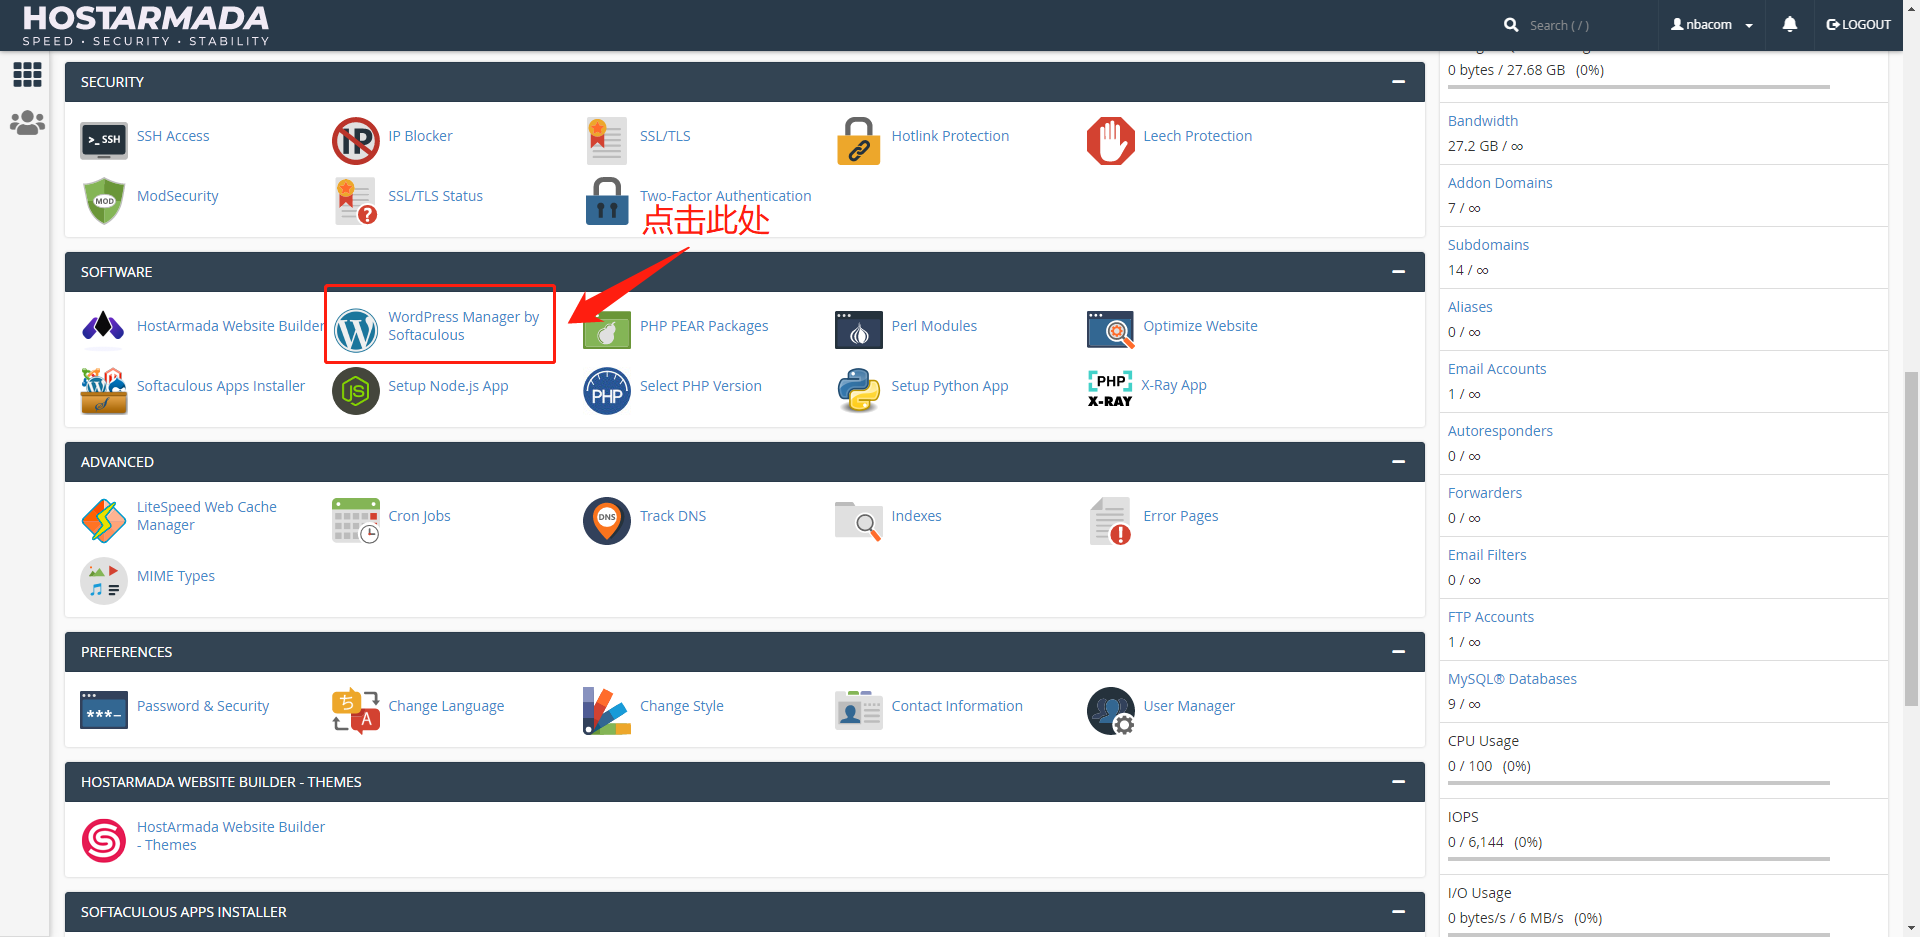The image size is (1920, 937).
Task: Collapse the Preferences section
Action: tap(1399, 652)
